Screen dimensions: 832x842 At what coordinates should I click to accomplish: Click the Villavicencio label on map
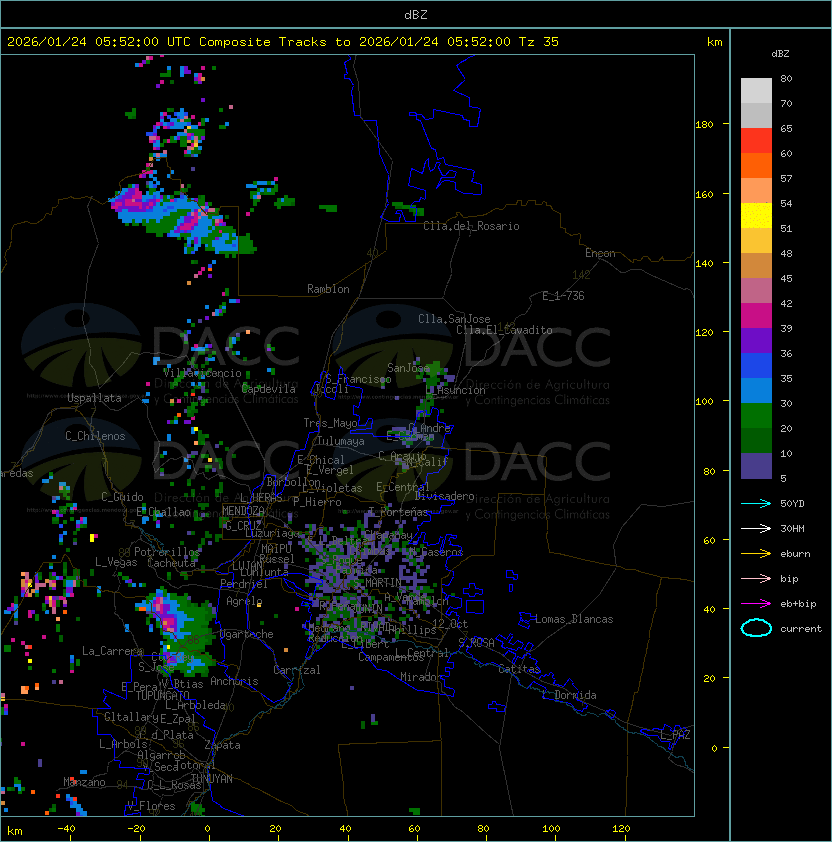coord(202,373)
